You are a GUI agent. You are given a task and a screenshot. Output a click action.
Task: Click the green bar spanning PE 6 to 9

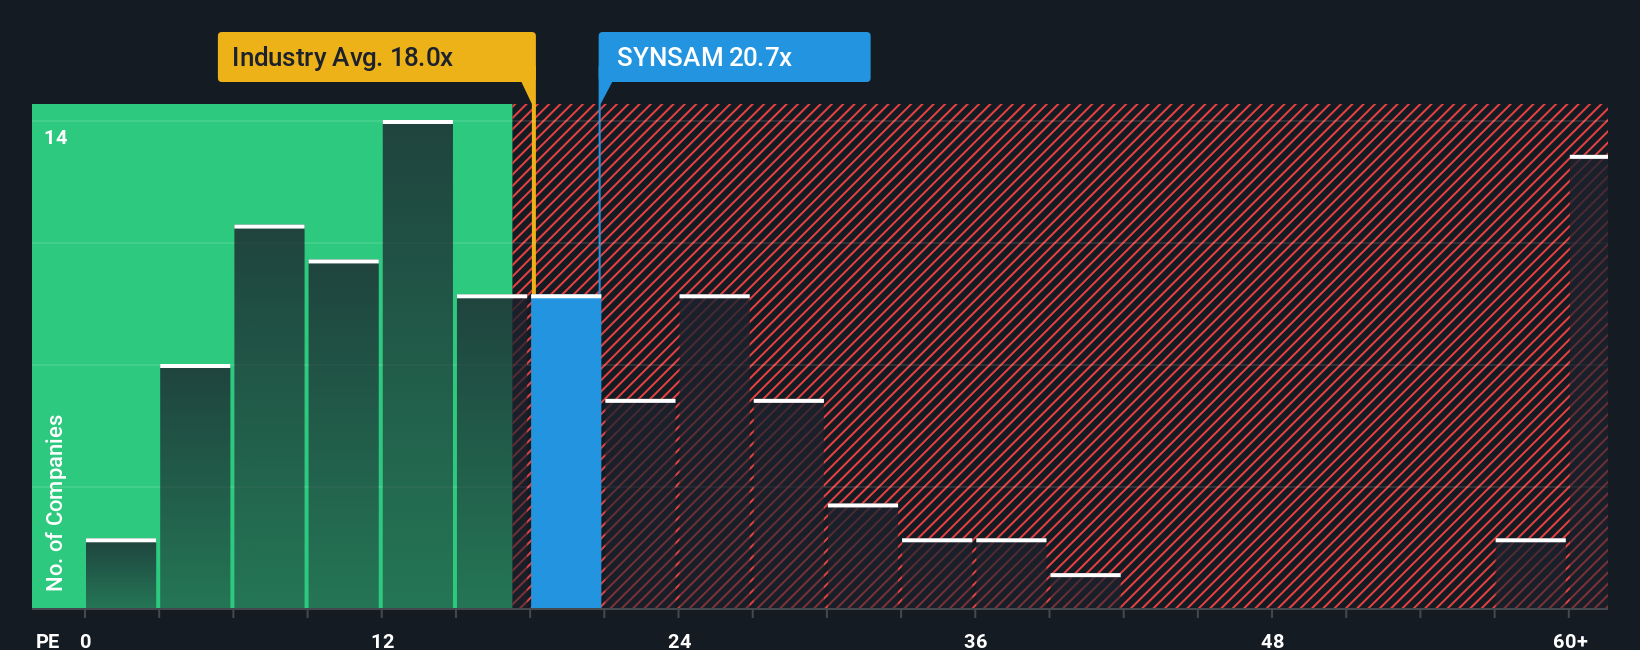[x=270, y=417]
